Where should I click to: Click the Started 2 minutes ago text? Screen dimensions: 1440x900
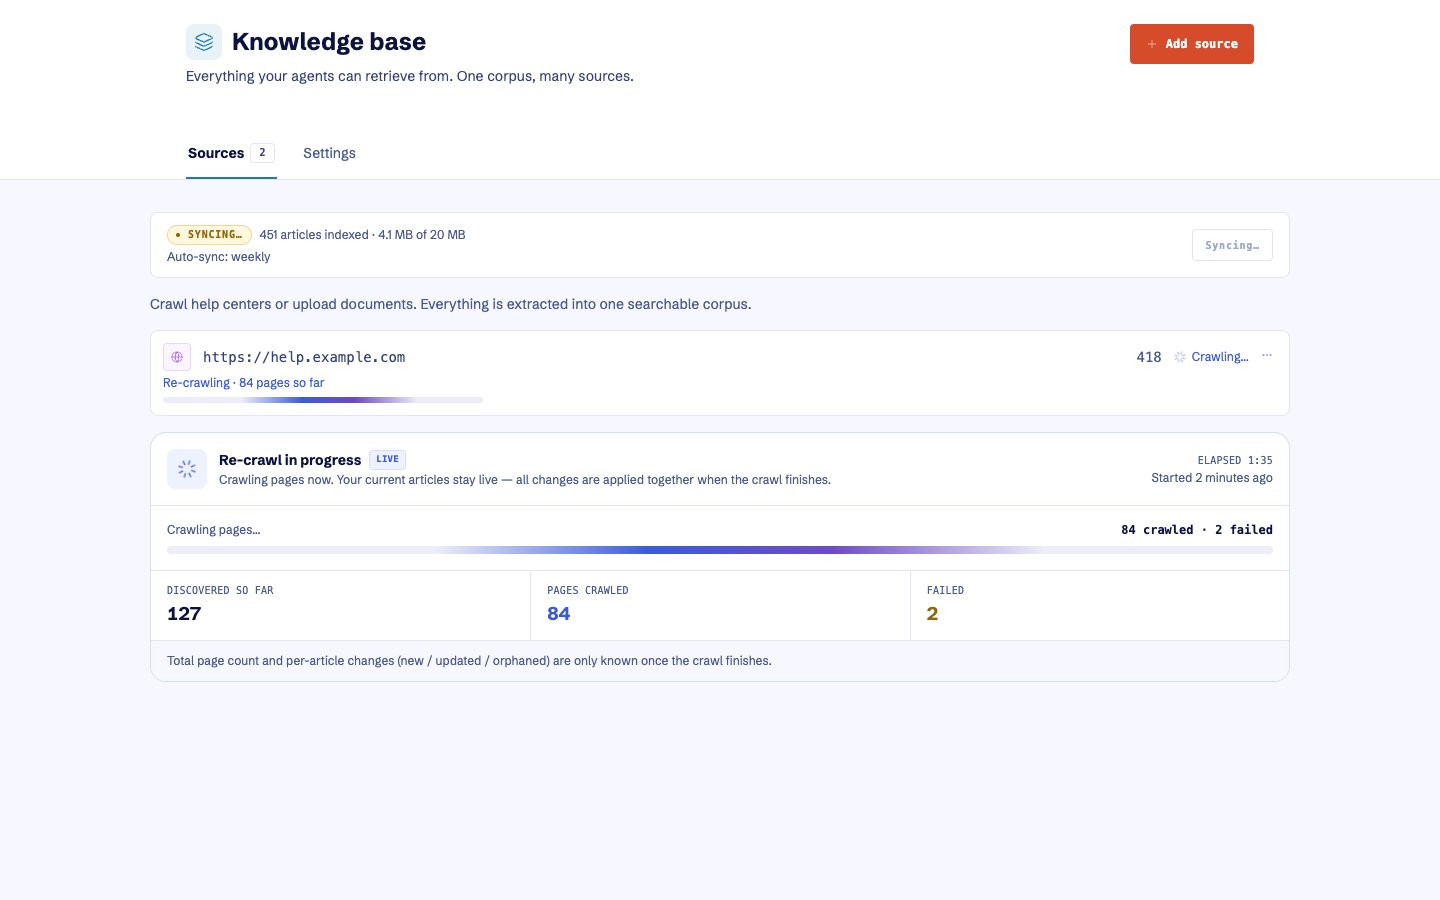1212,478
